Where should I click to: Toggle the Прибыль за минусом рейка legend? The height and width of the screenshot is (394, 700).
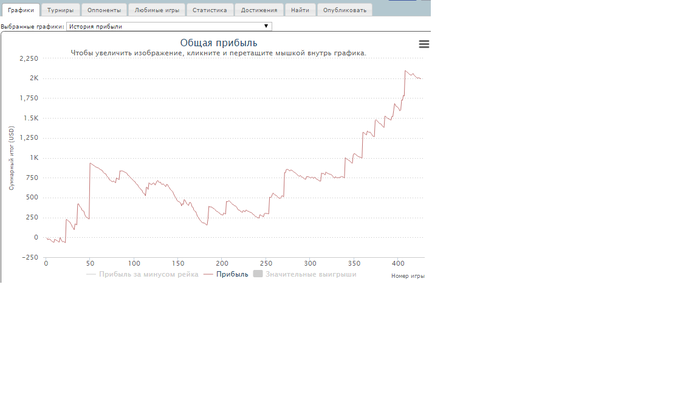click(142, 274)
